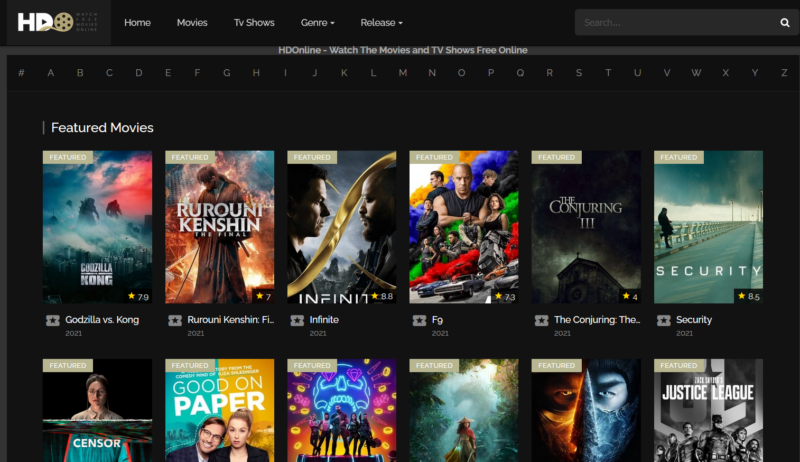The width and height of the screenshot is (800, 462).
Task: Open the Release dropdown menu
Action: point(381,22)
